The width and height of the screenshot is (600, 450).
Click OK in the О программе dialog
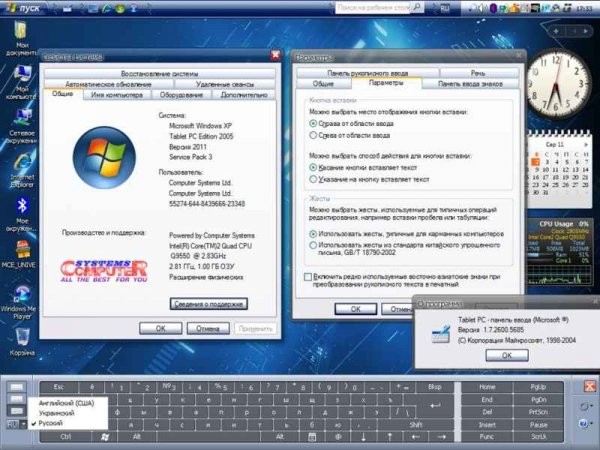(507, 355)
